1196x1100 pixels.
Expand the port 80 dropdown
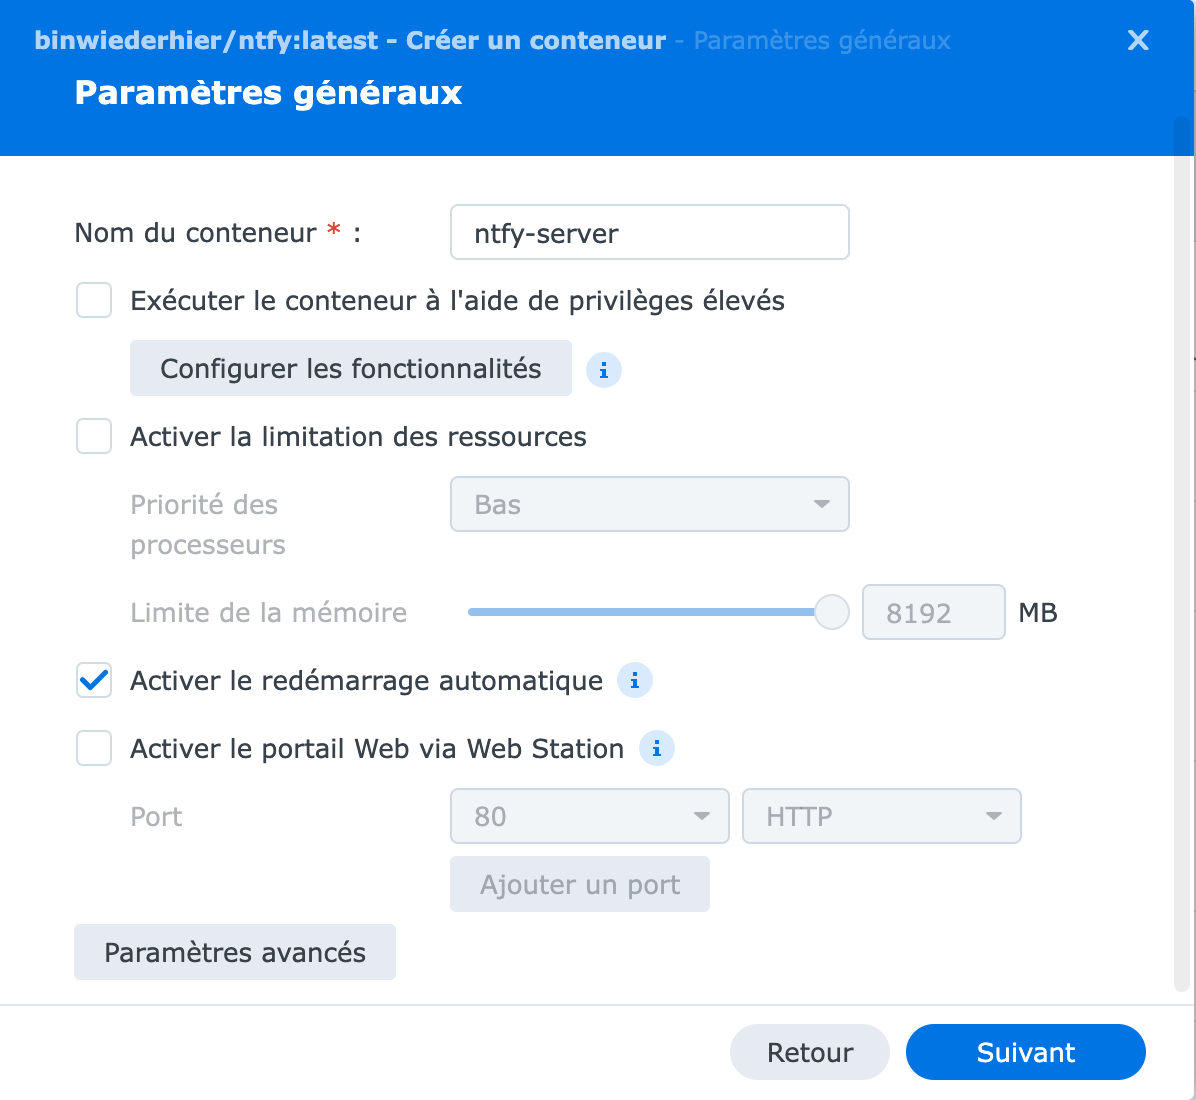point(590,816)
